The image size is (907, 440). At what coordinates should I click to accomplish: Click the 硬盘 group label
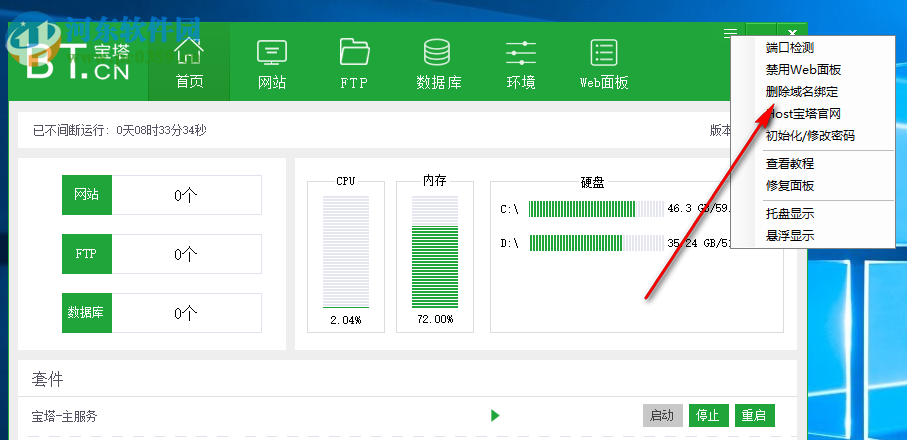coord(592,182)
